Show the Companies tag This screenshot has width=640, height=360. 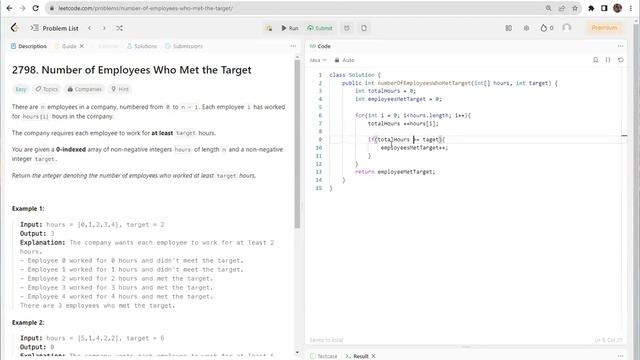click(84, 89)
